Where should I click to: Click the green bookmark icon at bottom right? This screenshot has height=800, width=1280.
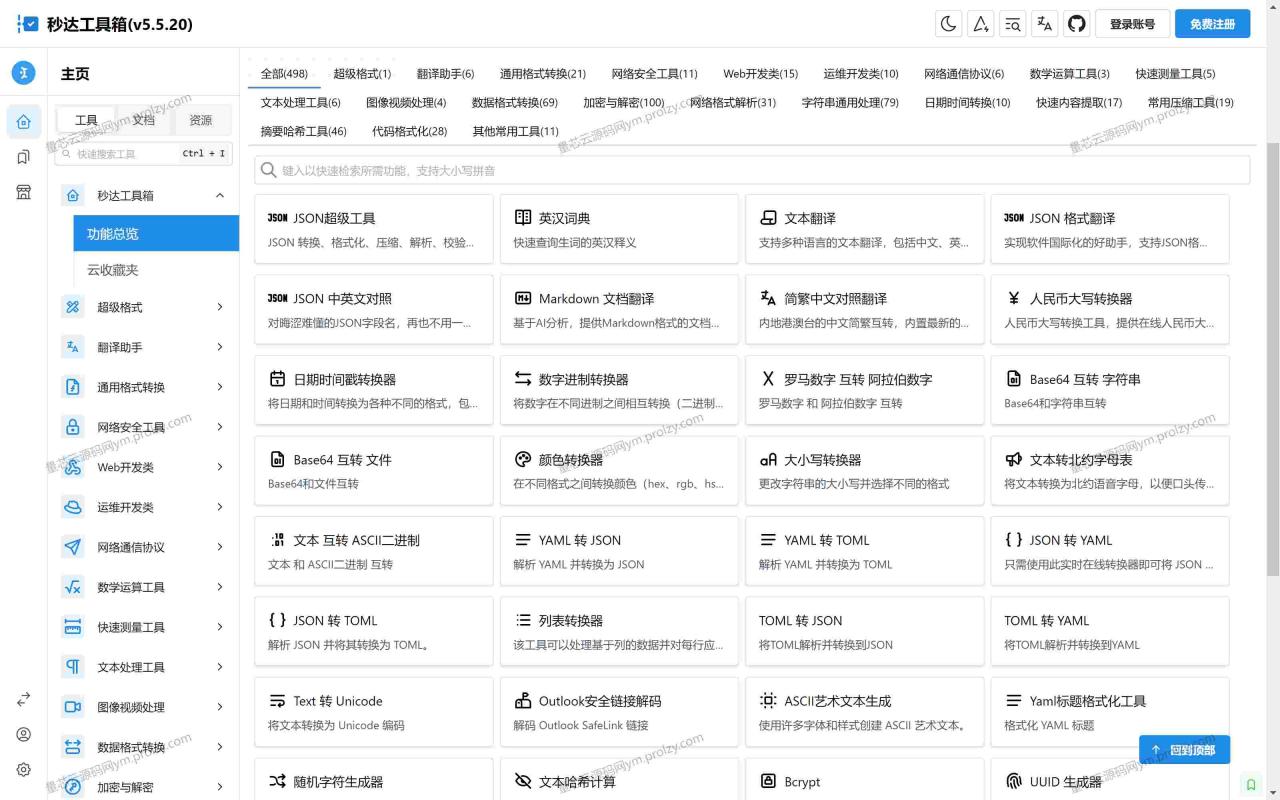[1250, 784]
